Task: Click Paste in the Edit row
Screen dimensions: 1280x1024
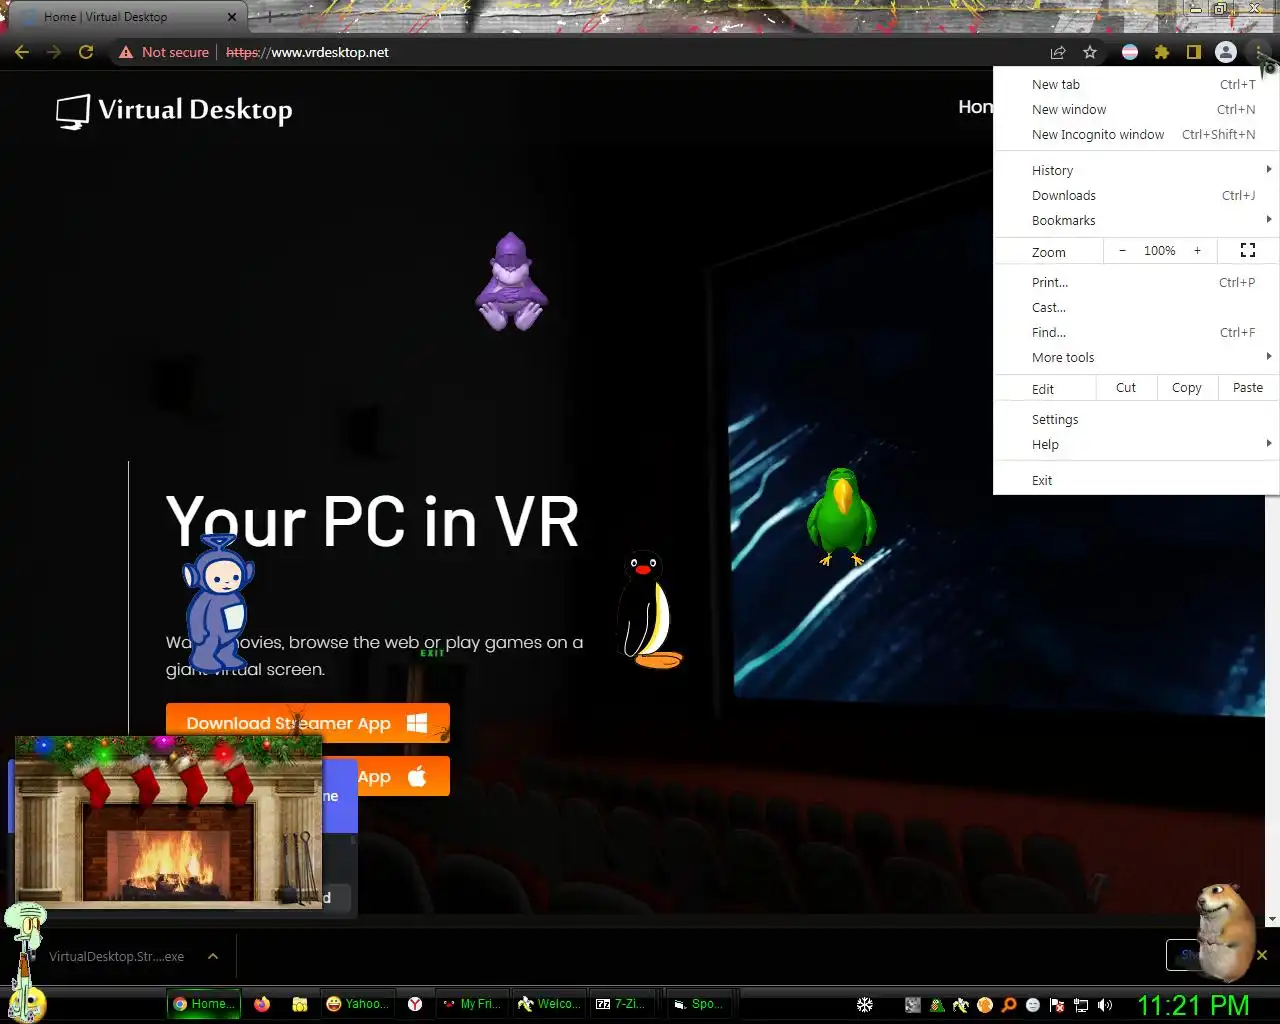Action: tap(1248, 388)
